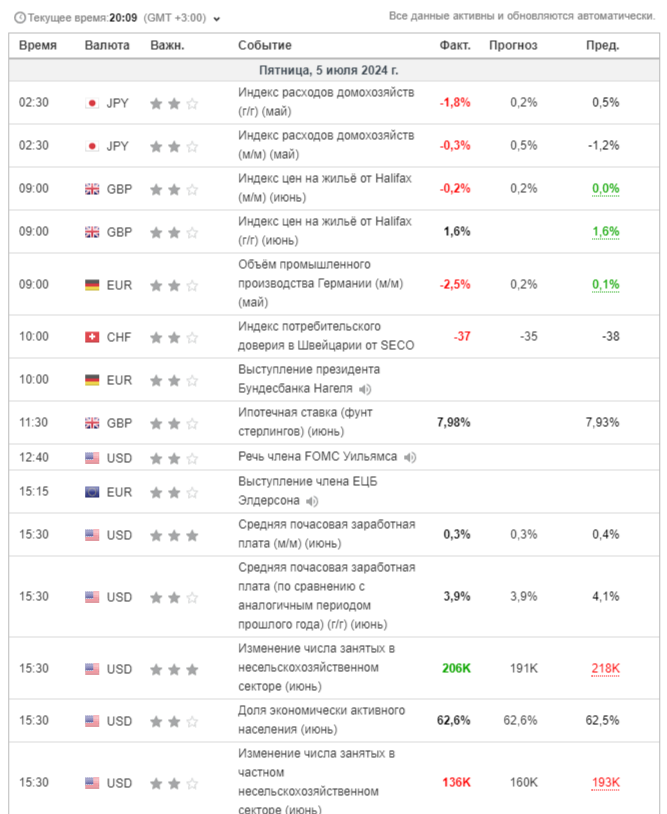
Task: Click German flag in the industrial production row
Action: coord(92,284)
